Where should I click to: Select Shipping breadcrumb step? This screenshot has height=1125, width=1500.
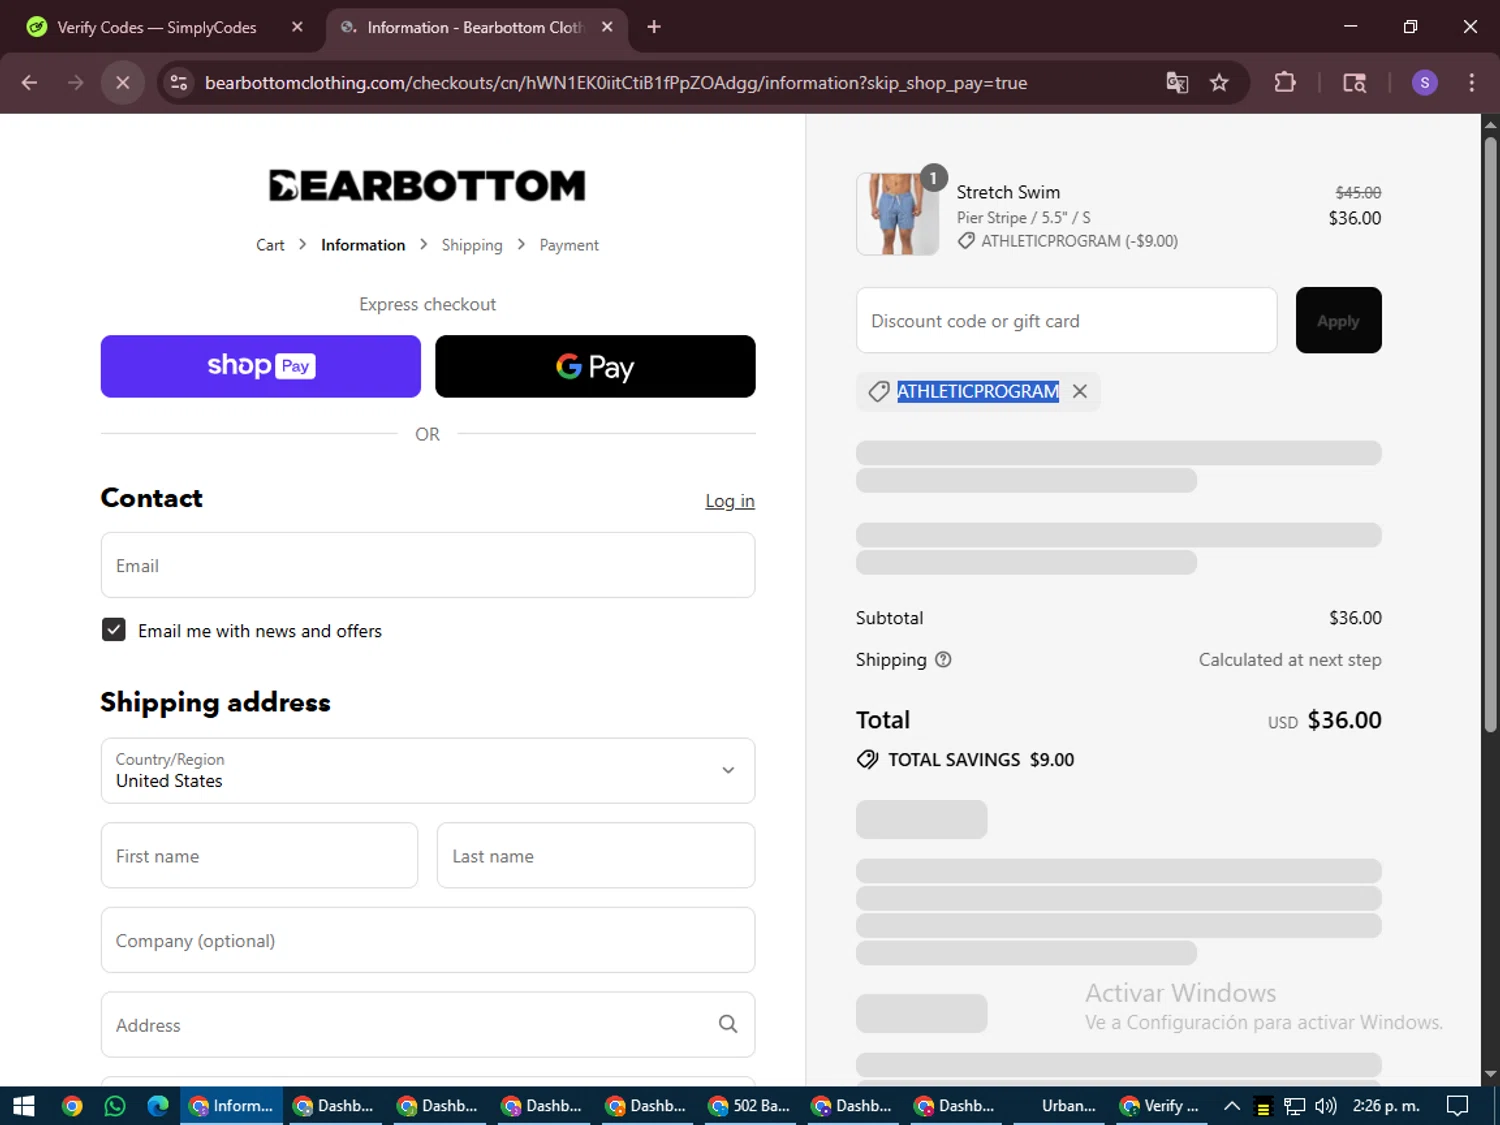[x=472, y=245]
